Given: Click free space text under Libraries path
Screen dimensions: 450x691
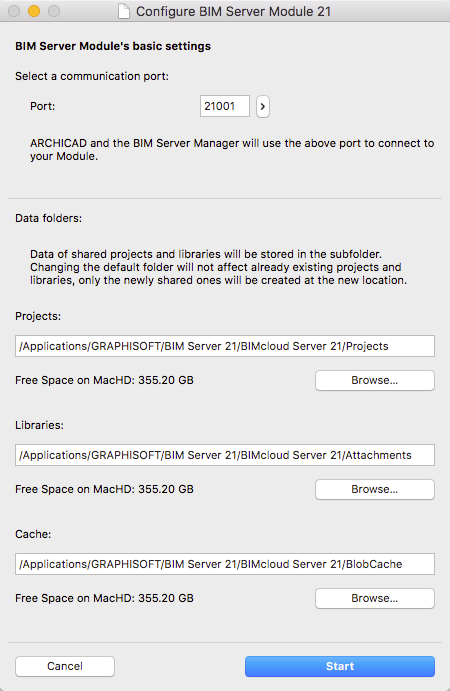Looking at the screenshot, I should [104, 489].
